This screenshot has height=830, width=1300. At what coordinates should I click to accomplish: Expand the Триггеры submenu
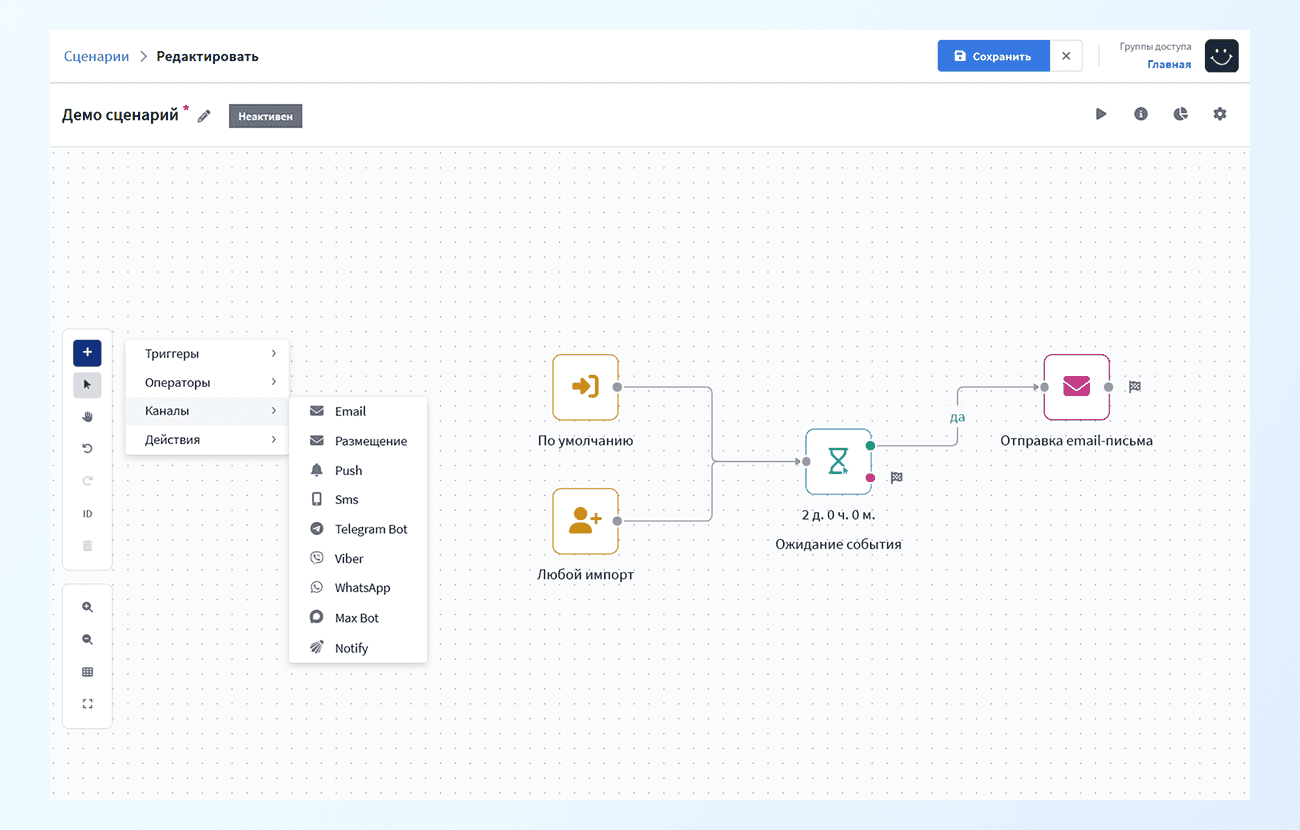tap(207, 354)
